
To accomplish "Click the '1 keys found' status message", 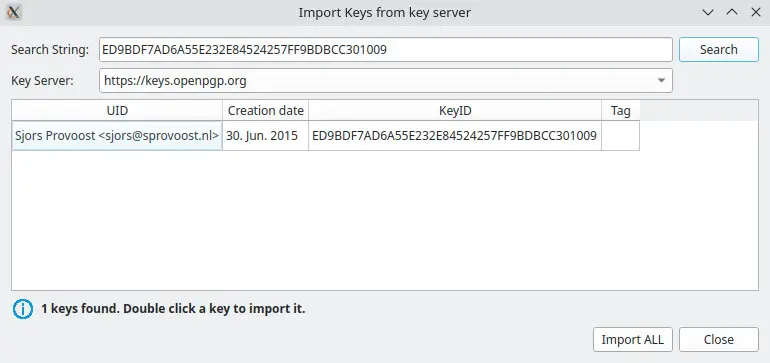I will click(173, 309).
